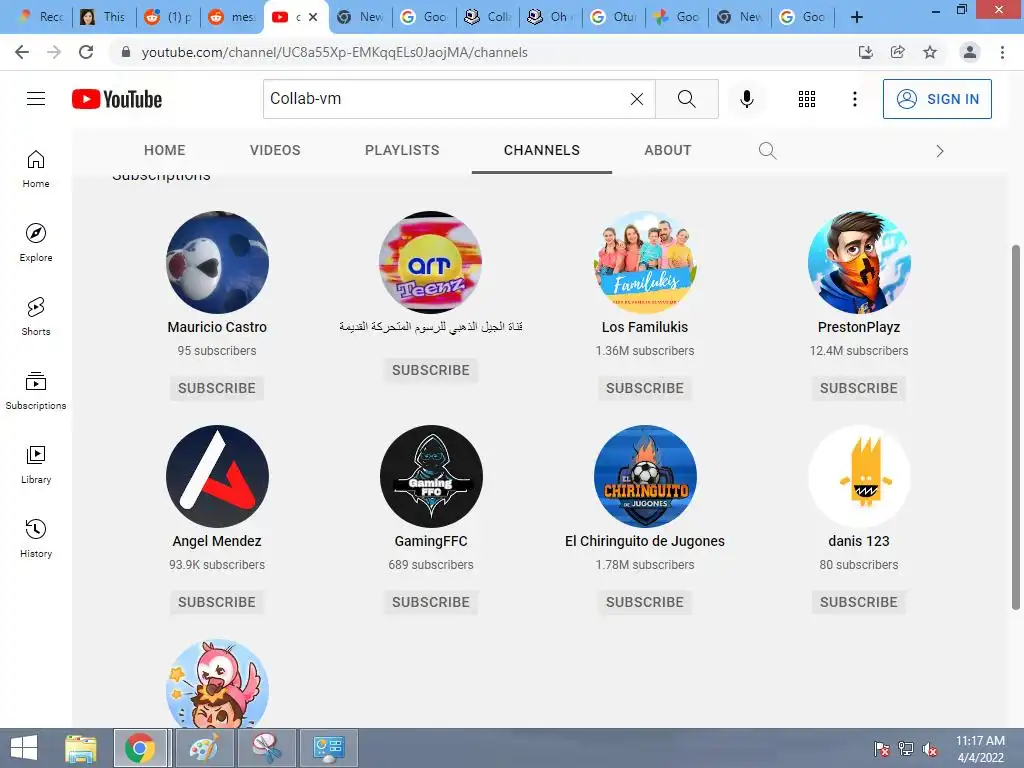Clear the search box text with X

(x=637, y=99)
